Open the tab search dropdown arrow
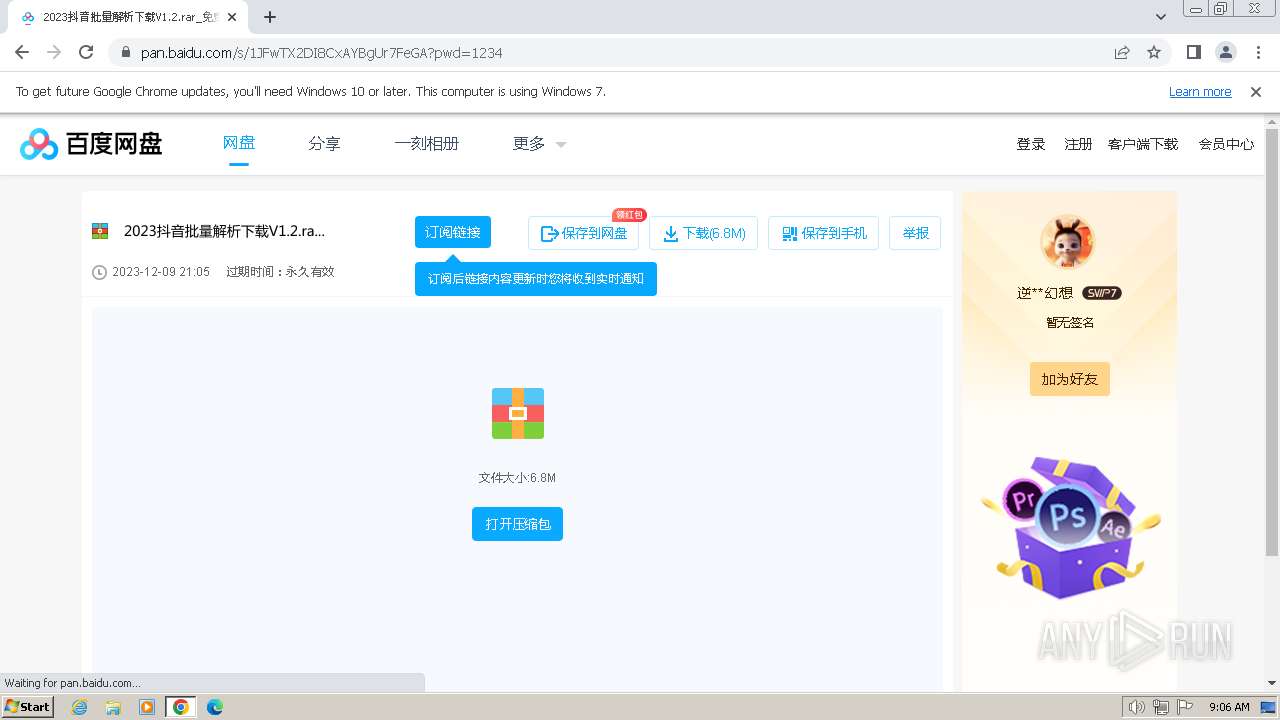The height and width of the screenshot is (720, 1280). coord(1161,17)
